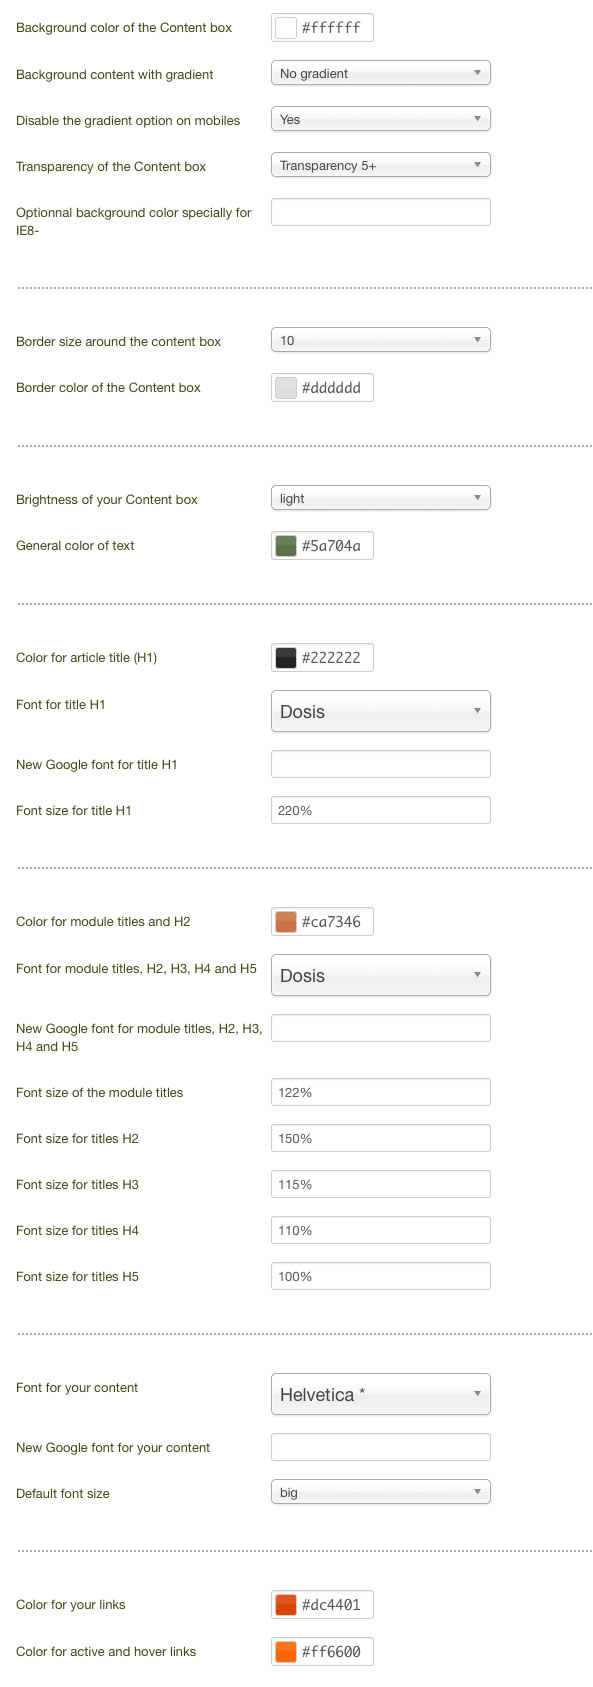Click the Font size of module titles field
Viewport: 593px width, 1687px height.
[381, 1092]
